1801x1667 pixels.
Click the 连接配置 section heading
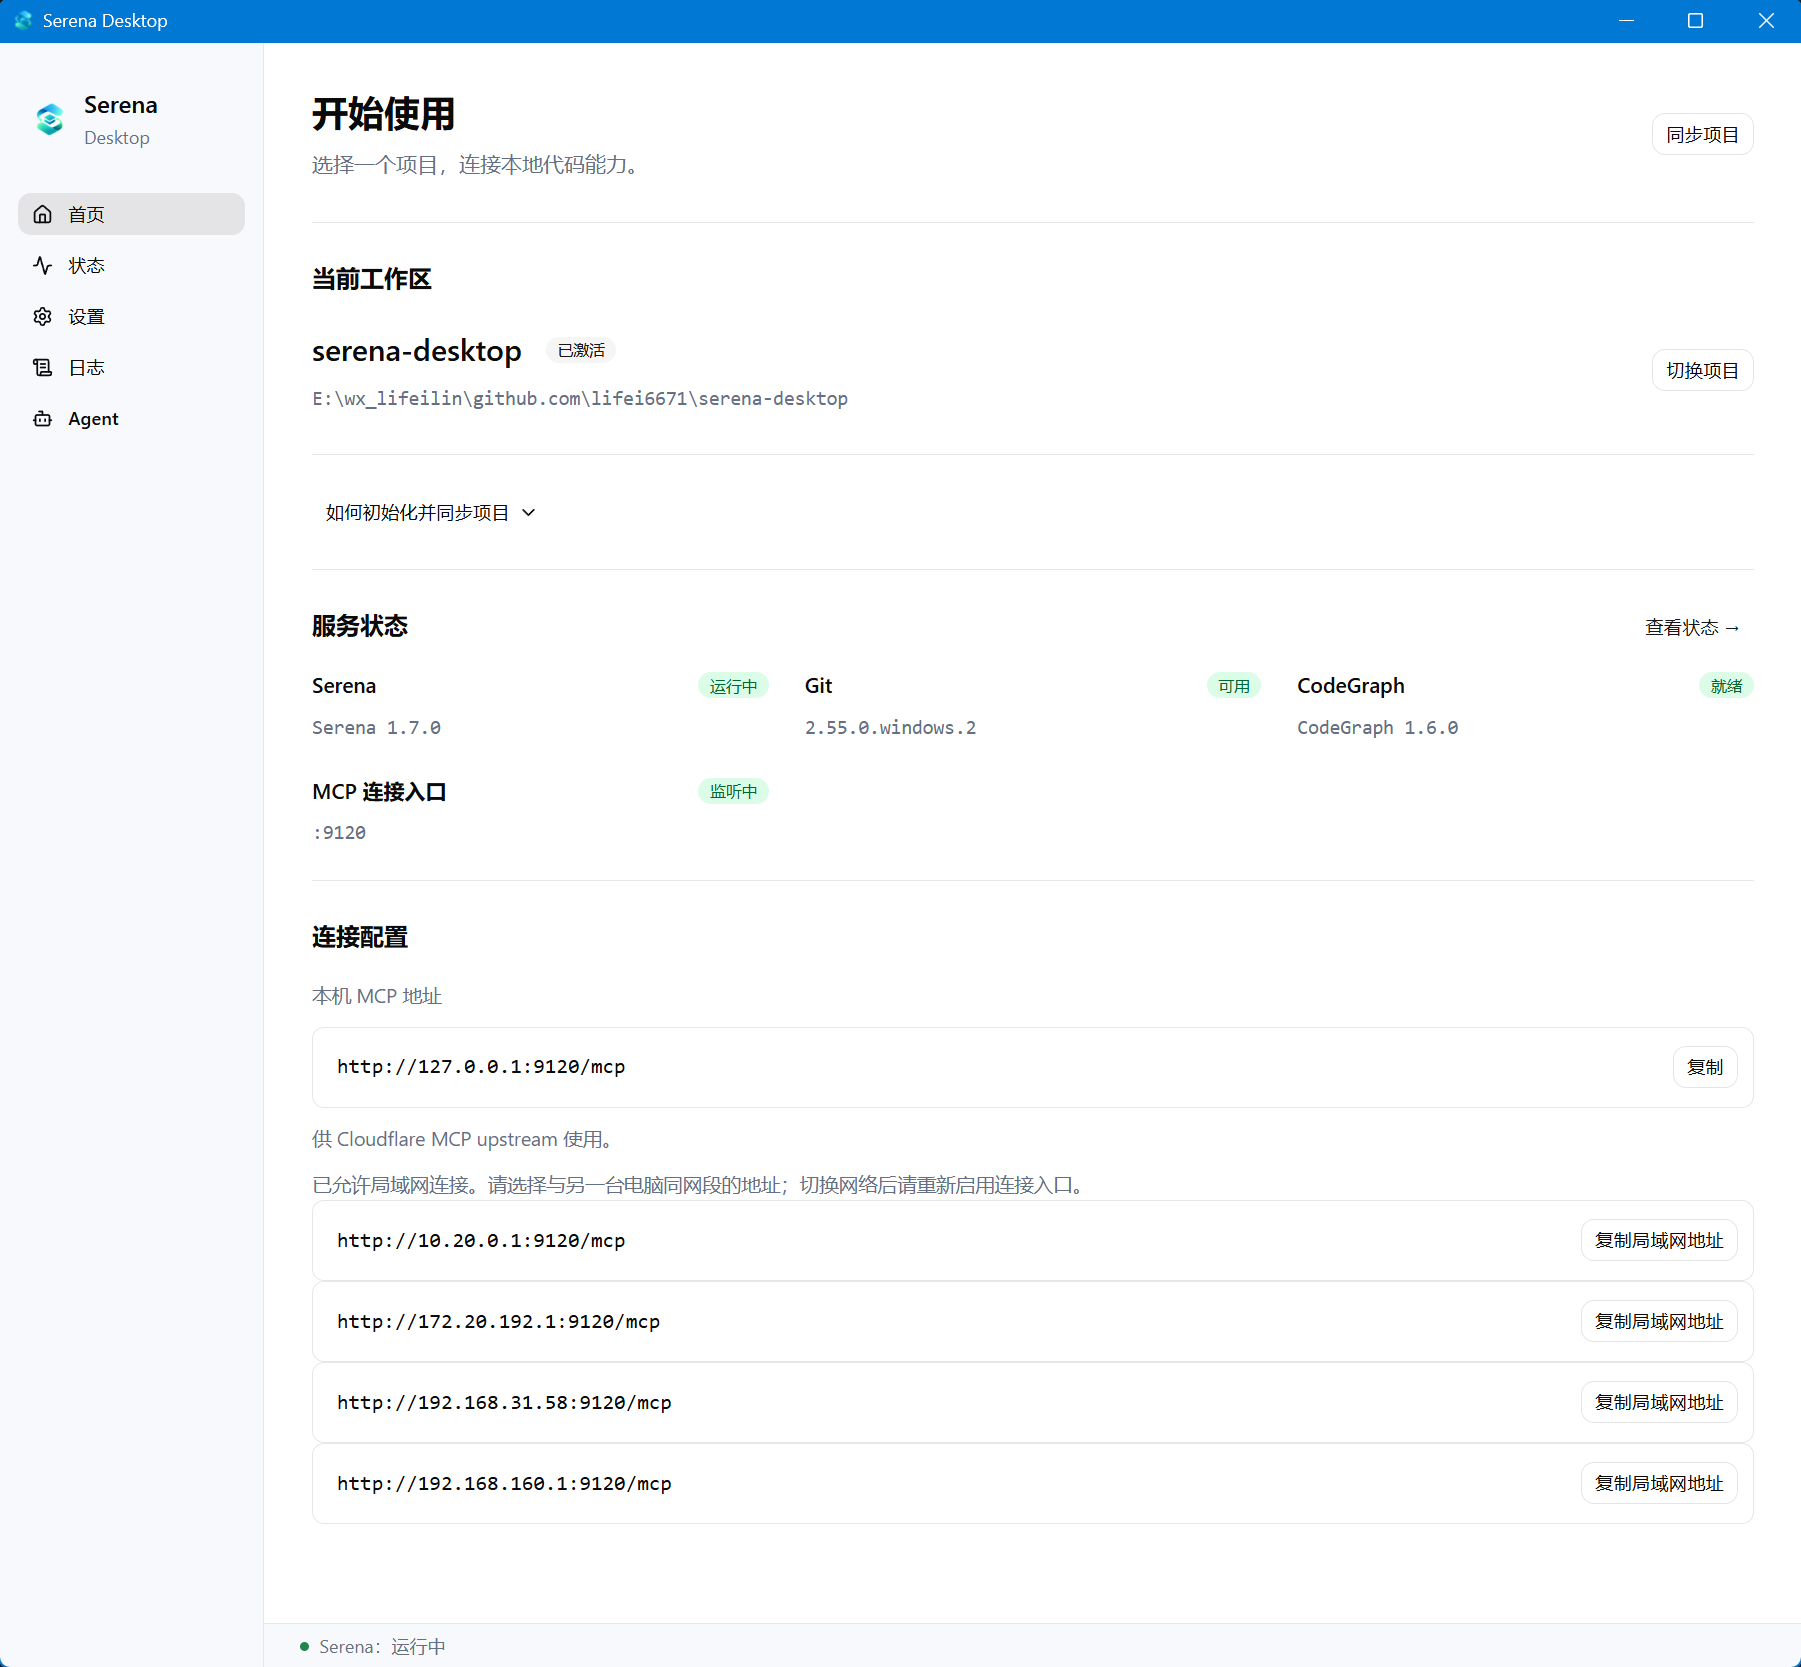360,937
